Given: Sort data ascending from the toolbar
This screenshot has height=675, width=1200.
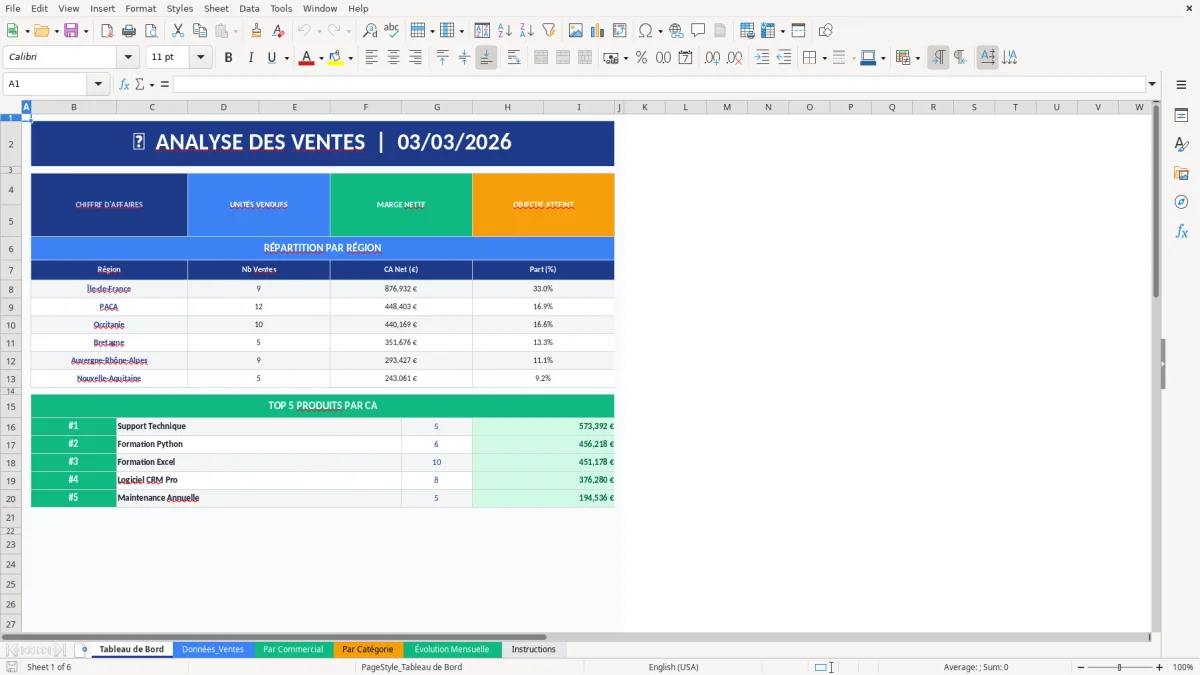Looking at the screenshot, I should coord(502,30).
